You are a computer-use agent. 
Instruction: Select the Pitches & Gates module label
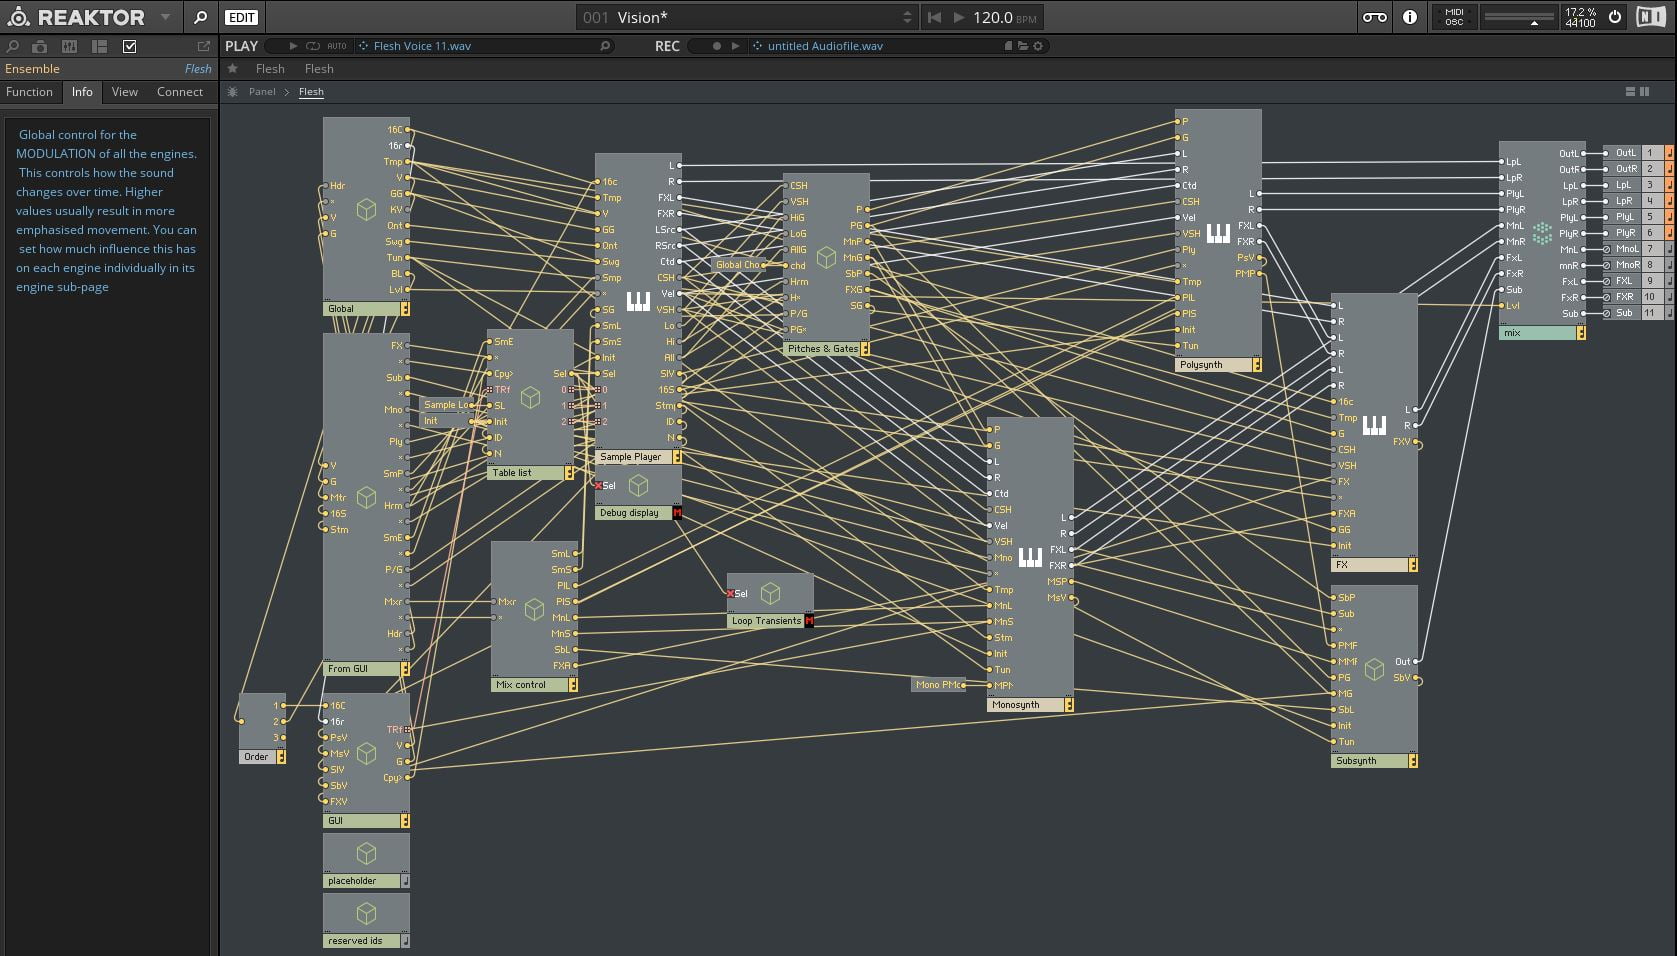823,349
